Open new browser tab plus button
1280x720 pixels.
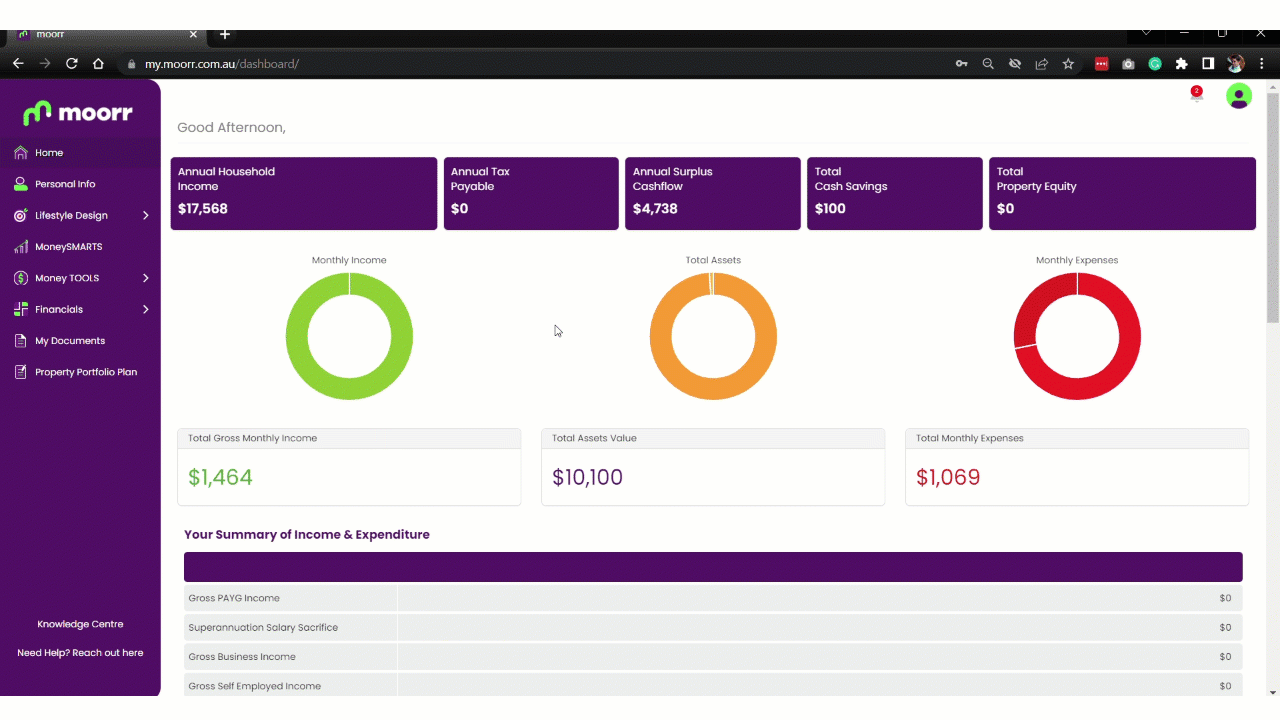(x=225, y=35)
